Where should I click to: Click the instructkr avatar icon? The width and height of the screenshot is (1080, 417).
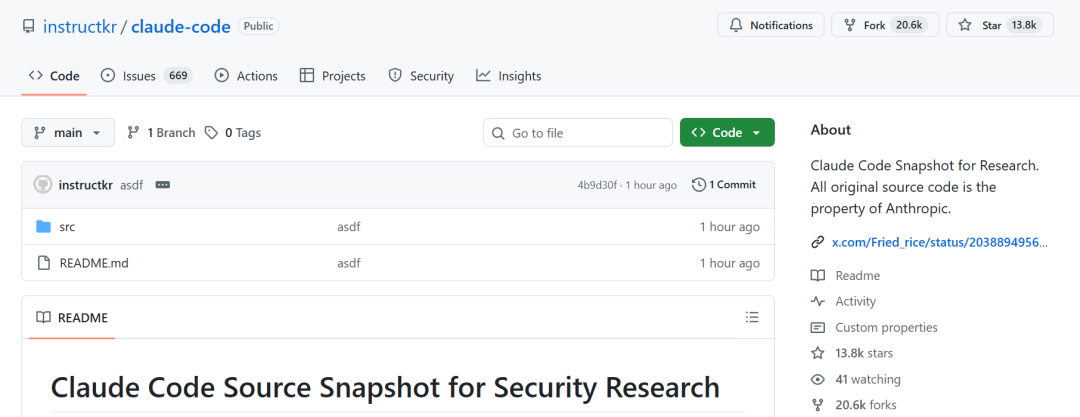(43, 185)
